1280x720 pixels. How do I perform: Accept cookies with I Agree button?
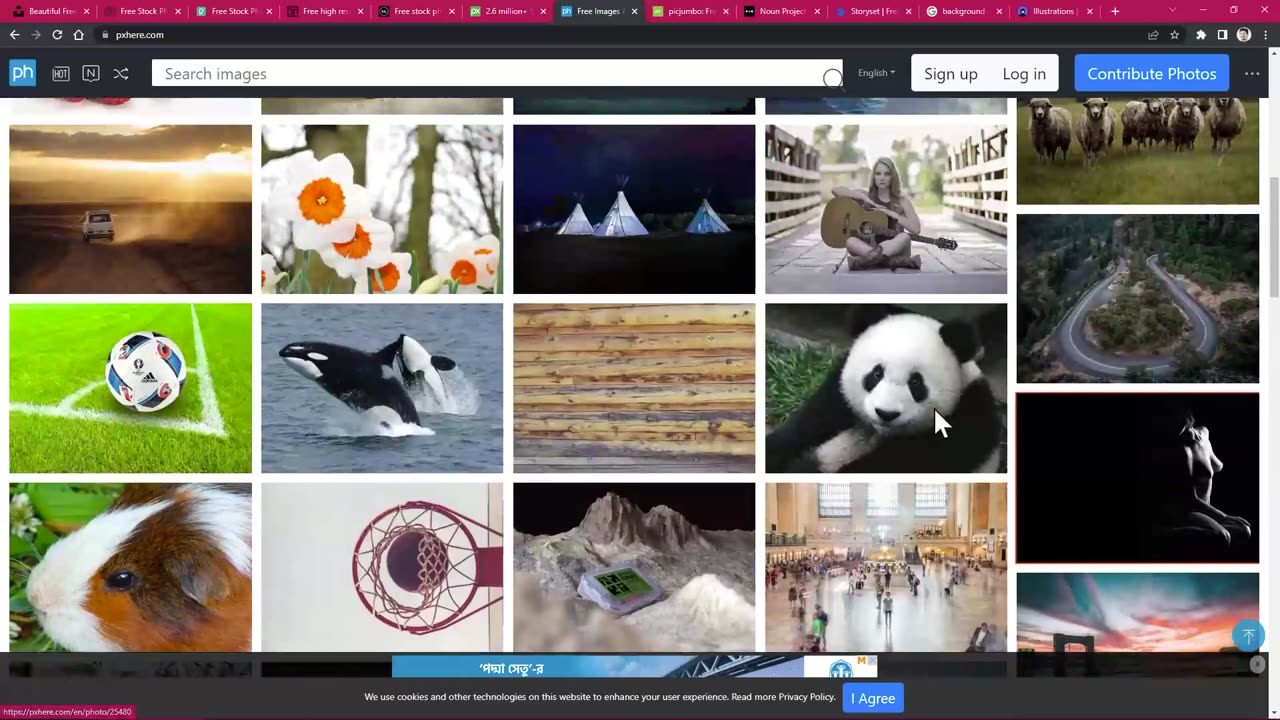pyautogui.click(x=873, y=698)
